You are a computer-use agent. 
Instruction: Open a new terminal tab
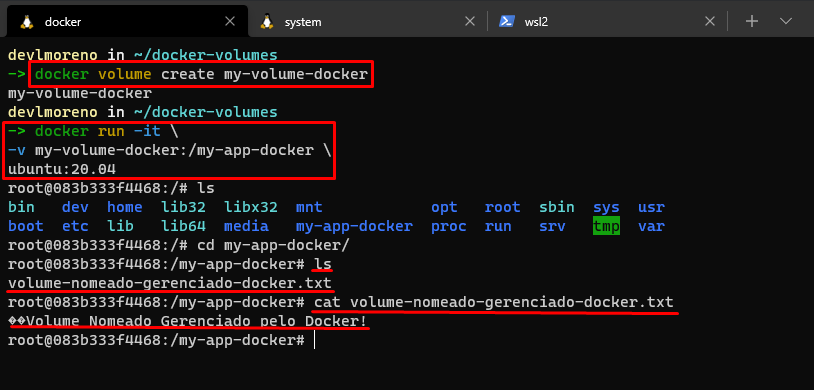tap(752, 21)
